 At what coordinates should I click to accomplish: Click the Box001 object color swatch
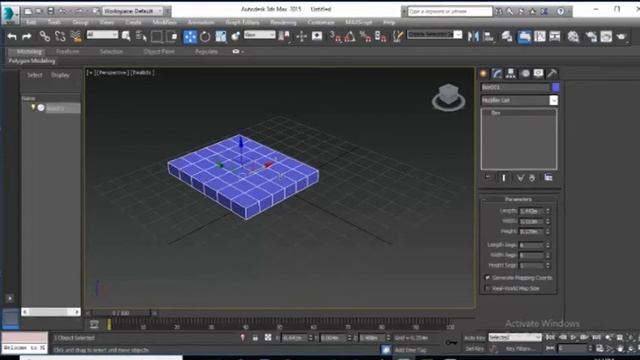(x=556, y=87)
